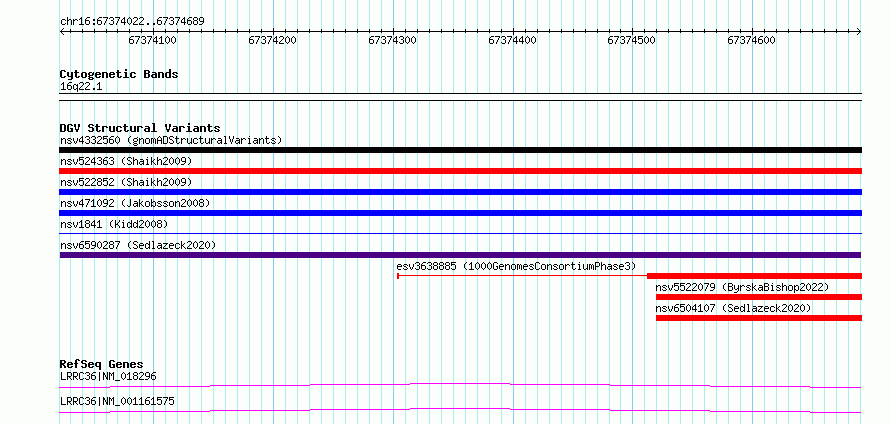The image size is (890, 424).
Task: Click the blue nsv522852 variant bar
Action: (x=460, y=192)
